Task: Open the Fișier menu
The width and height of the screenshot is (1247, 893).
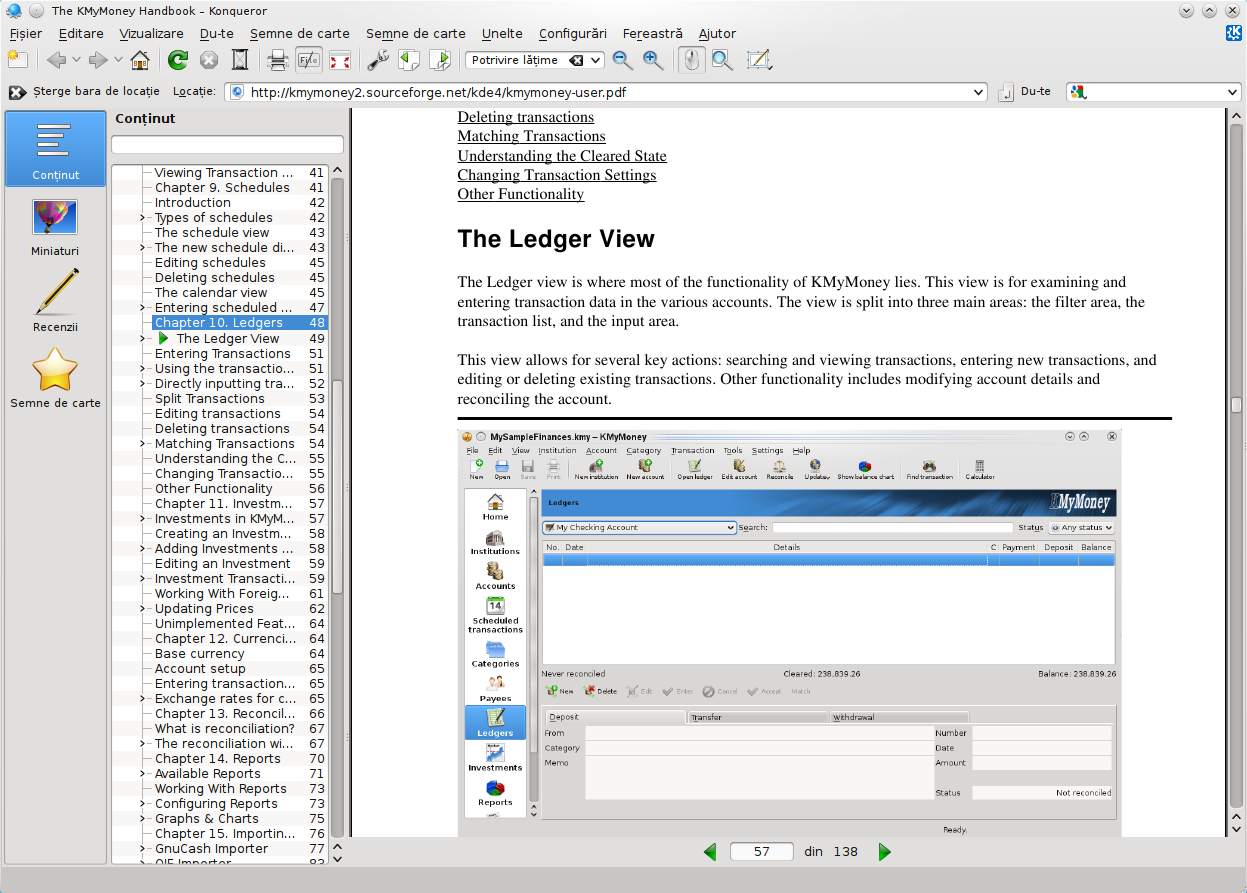Action: pyautogui.click(x=25, y=33)
